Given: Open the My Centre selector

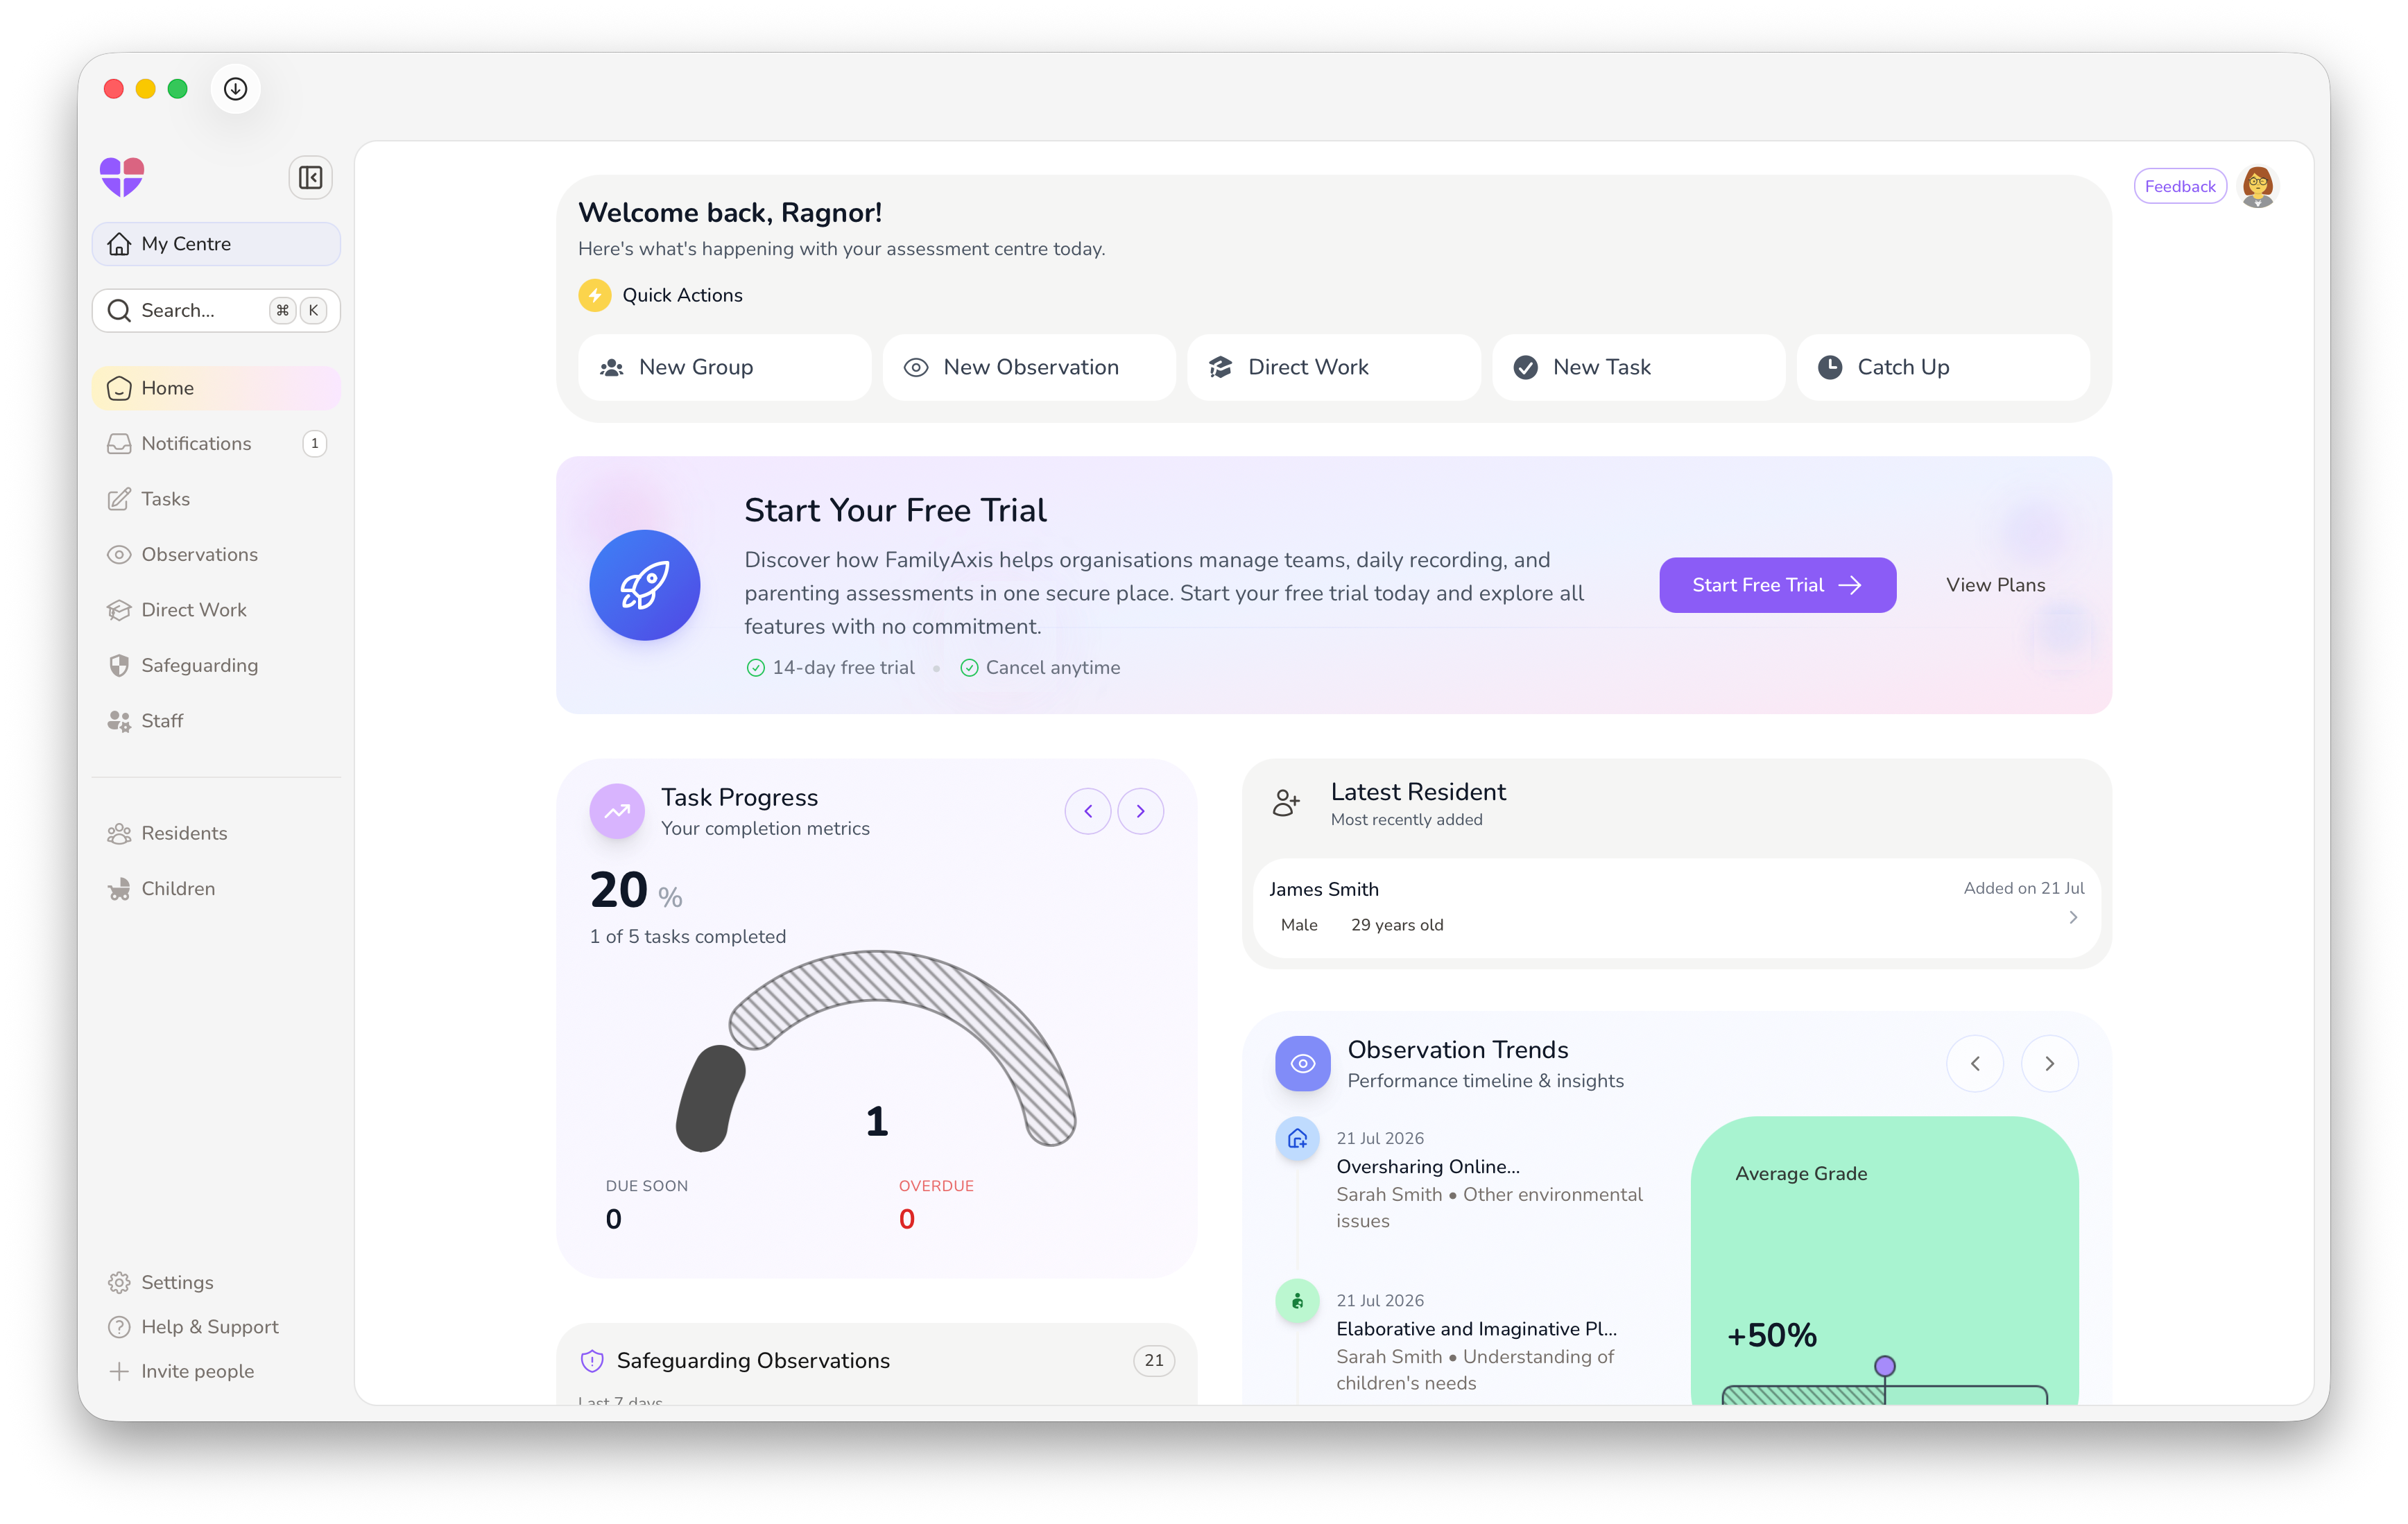Looking at the screenshot, I should pyautogui.click(x=216, y=244).
